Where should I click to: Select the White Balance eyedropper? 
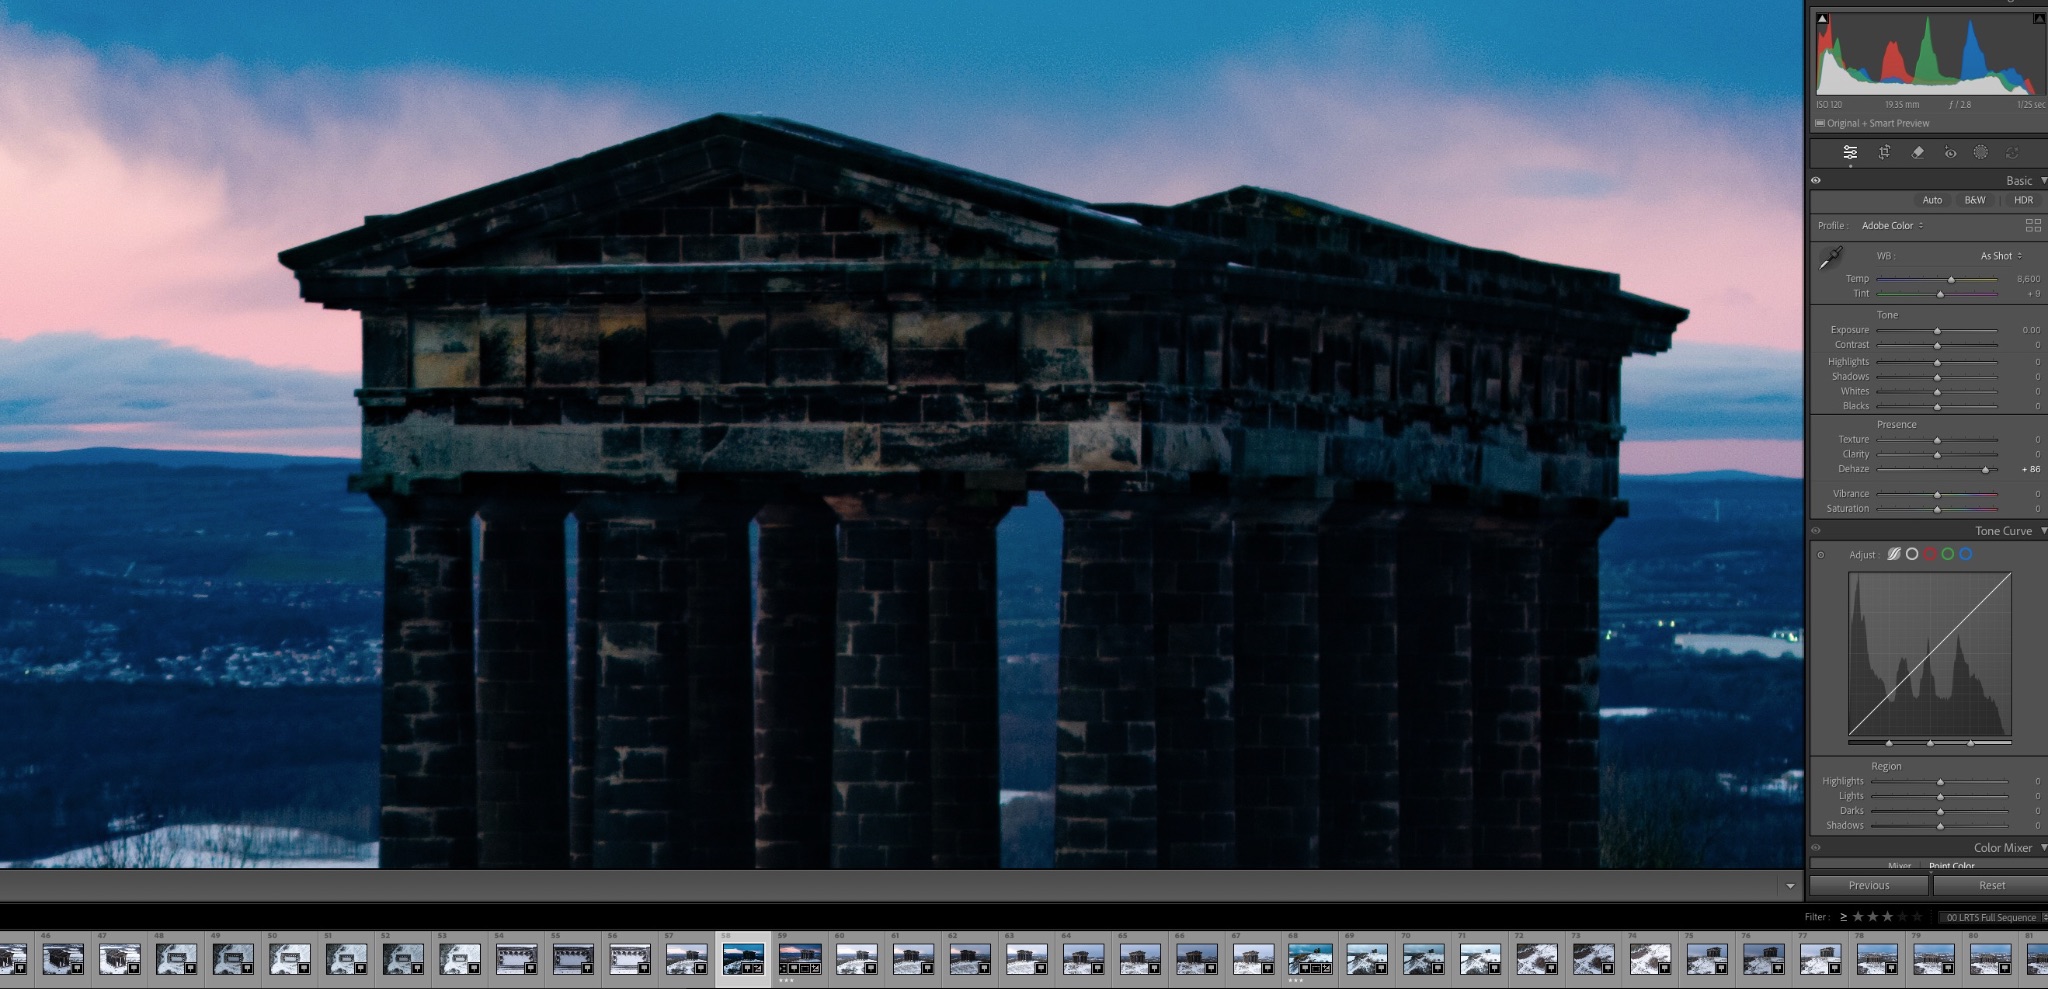point(1830,256)
